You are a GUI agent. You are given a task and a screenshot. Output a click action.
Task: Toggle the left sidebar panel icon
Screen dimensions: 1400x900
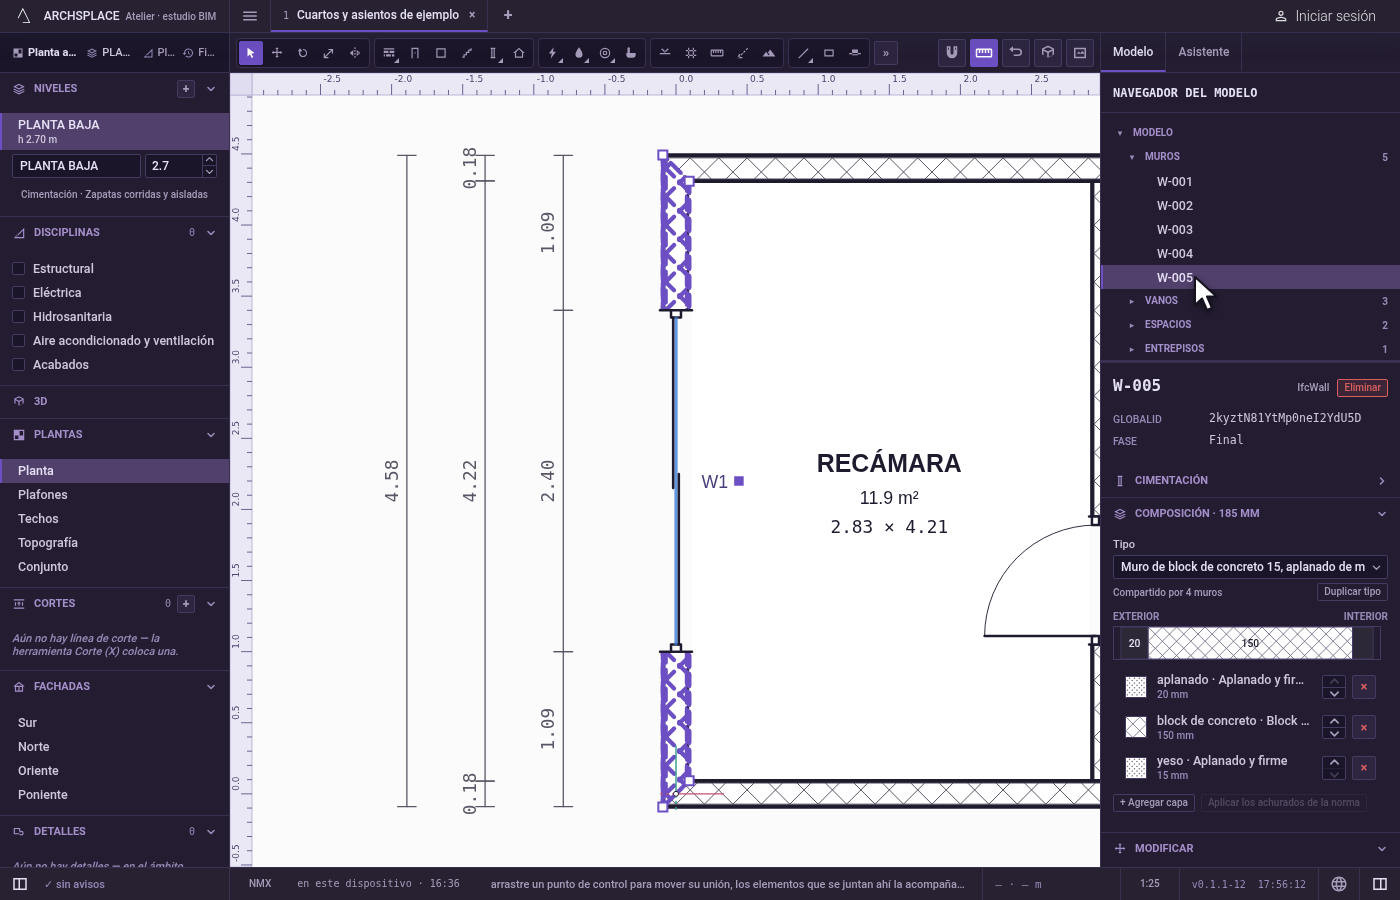pyautogui.click(x=20, y=884)
